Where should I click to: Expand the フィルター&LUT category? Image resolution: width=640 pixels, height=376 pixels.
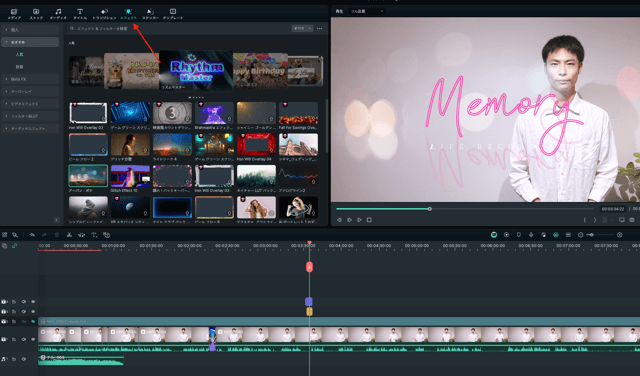pyautogui.click(x=30, y=116)
